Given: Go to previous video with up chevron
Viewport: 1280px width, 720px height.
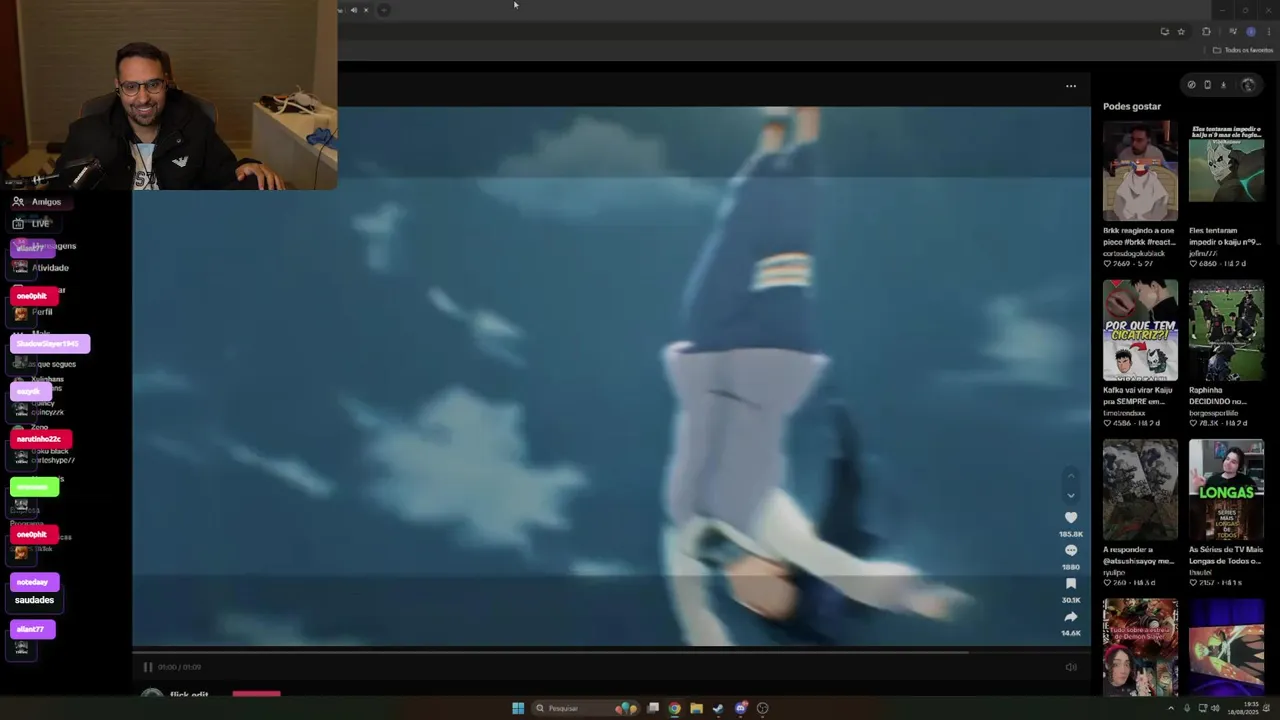Looking at the screenshot, I should [1071, 476].
